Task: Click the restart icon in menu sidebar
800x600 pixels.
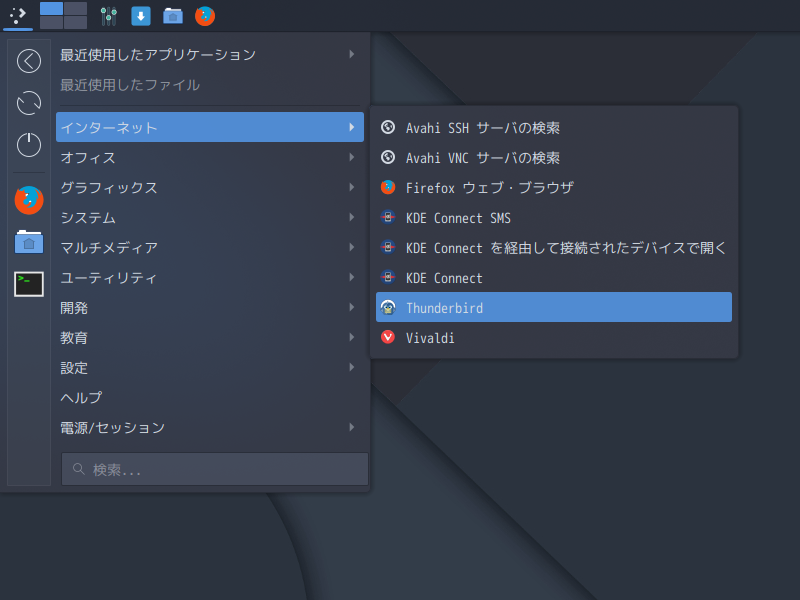Action: pyautogui.click(x=29, y=103)
